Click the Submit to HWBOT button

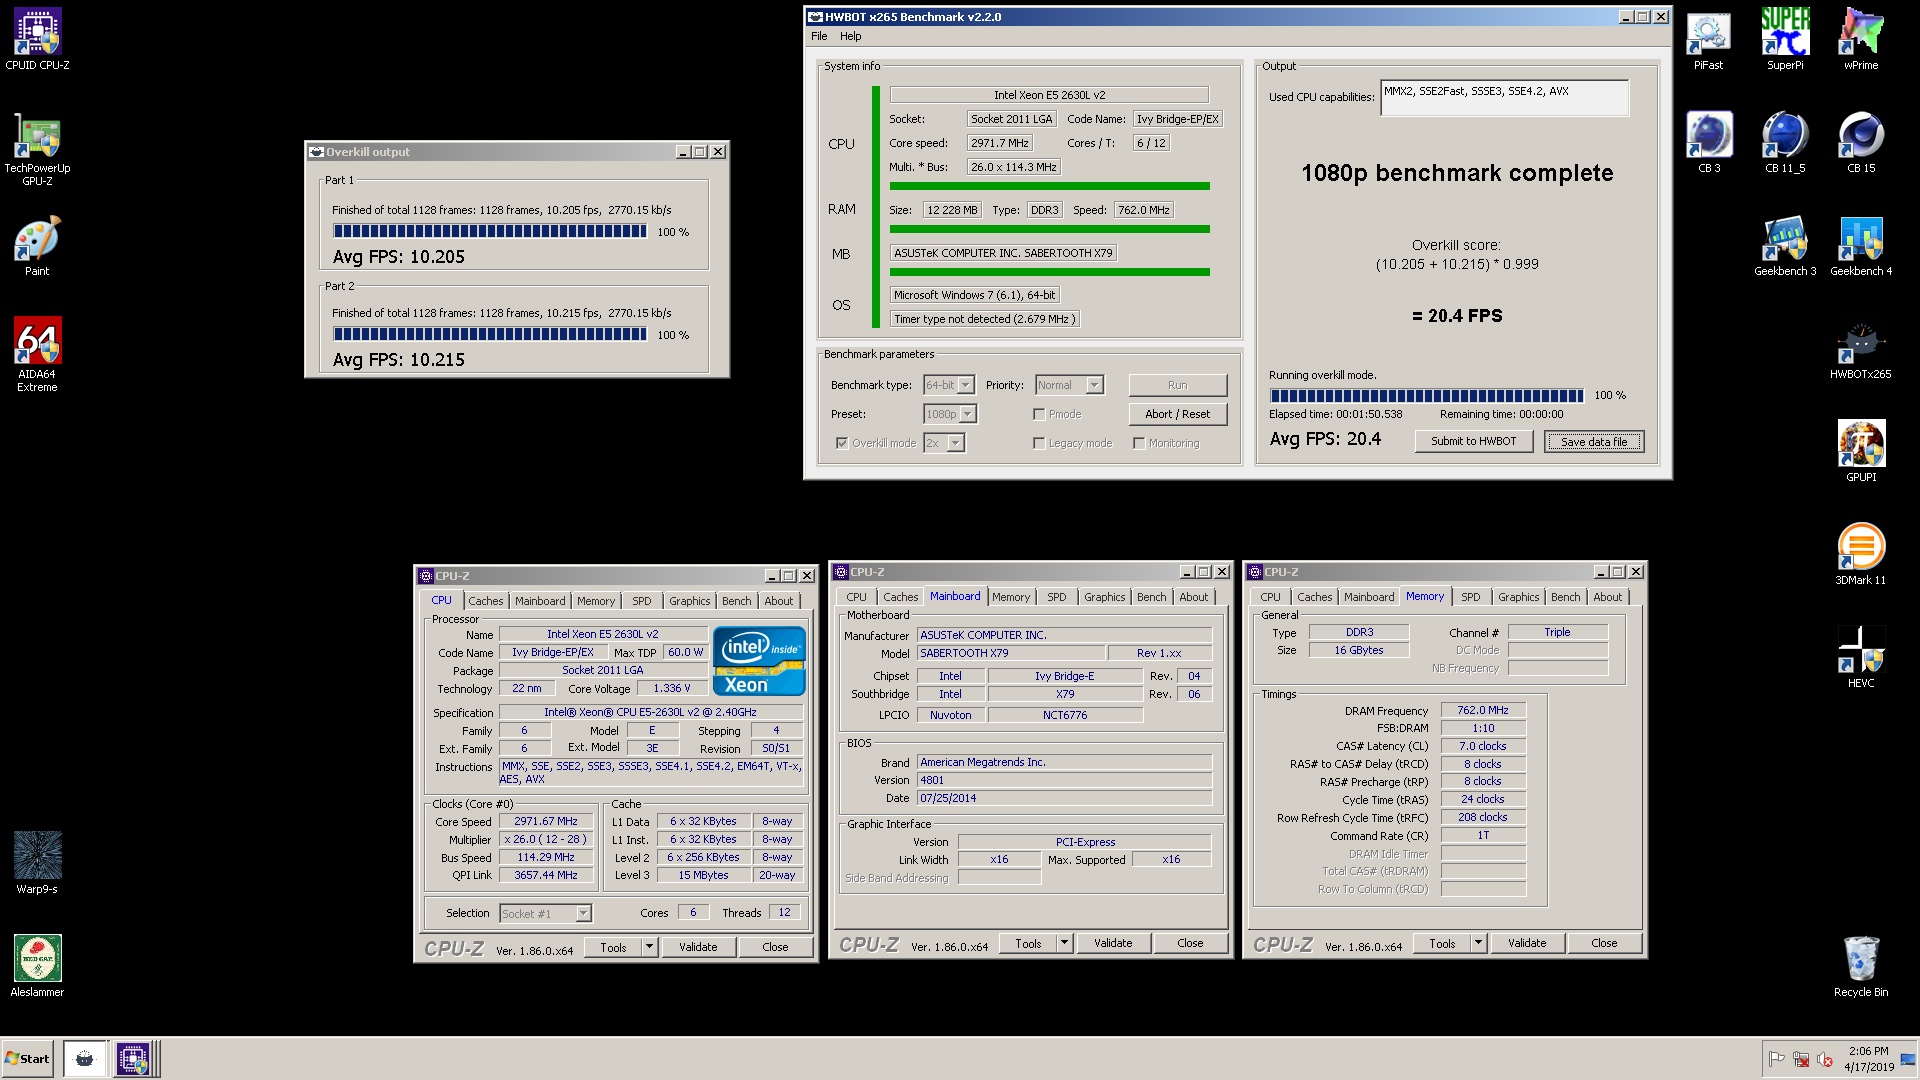point(1474,441)
